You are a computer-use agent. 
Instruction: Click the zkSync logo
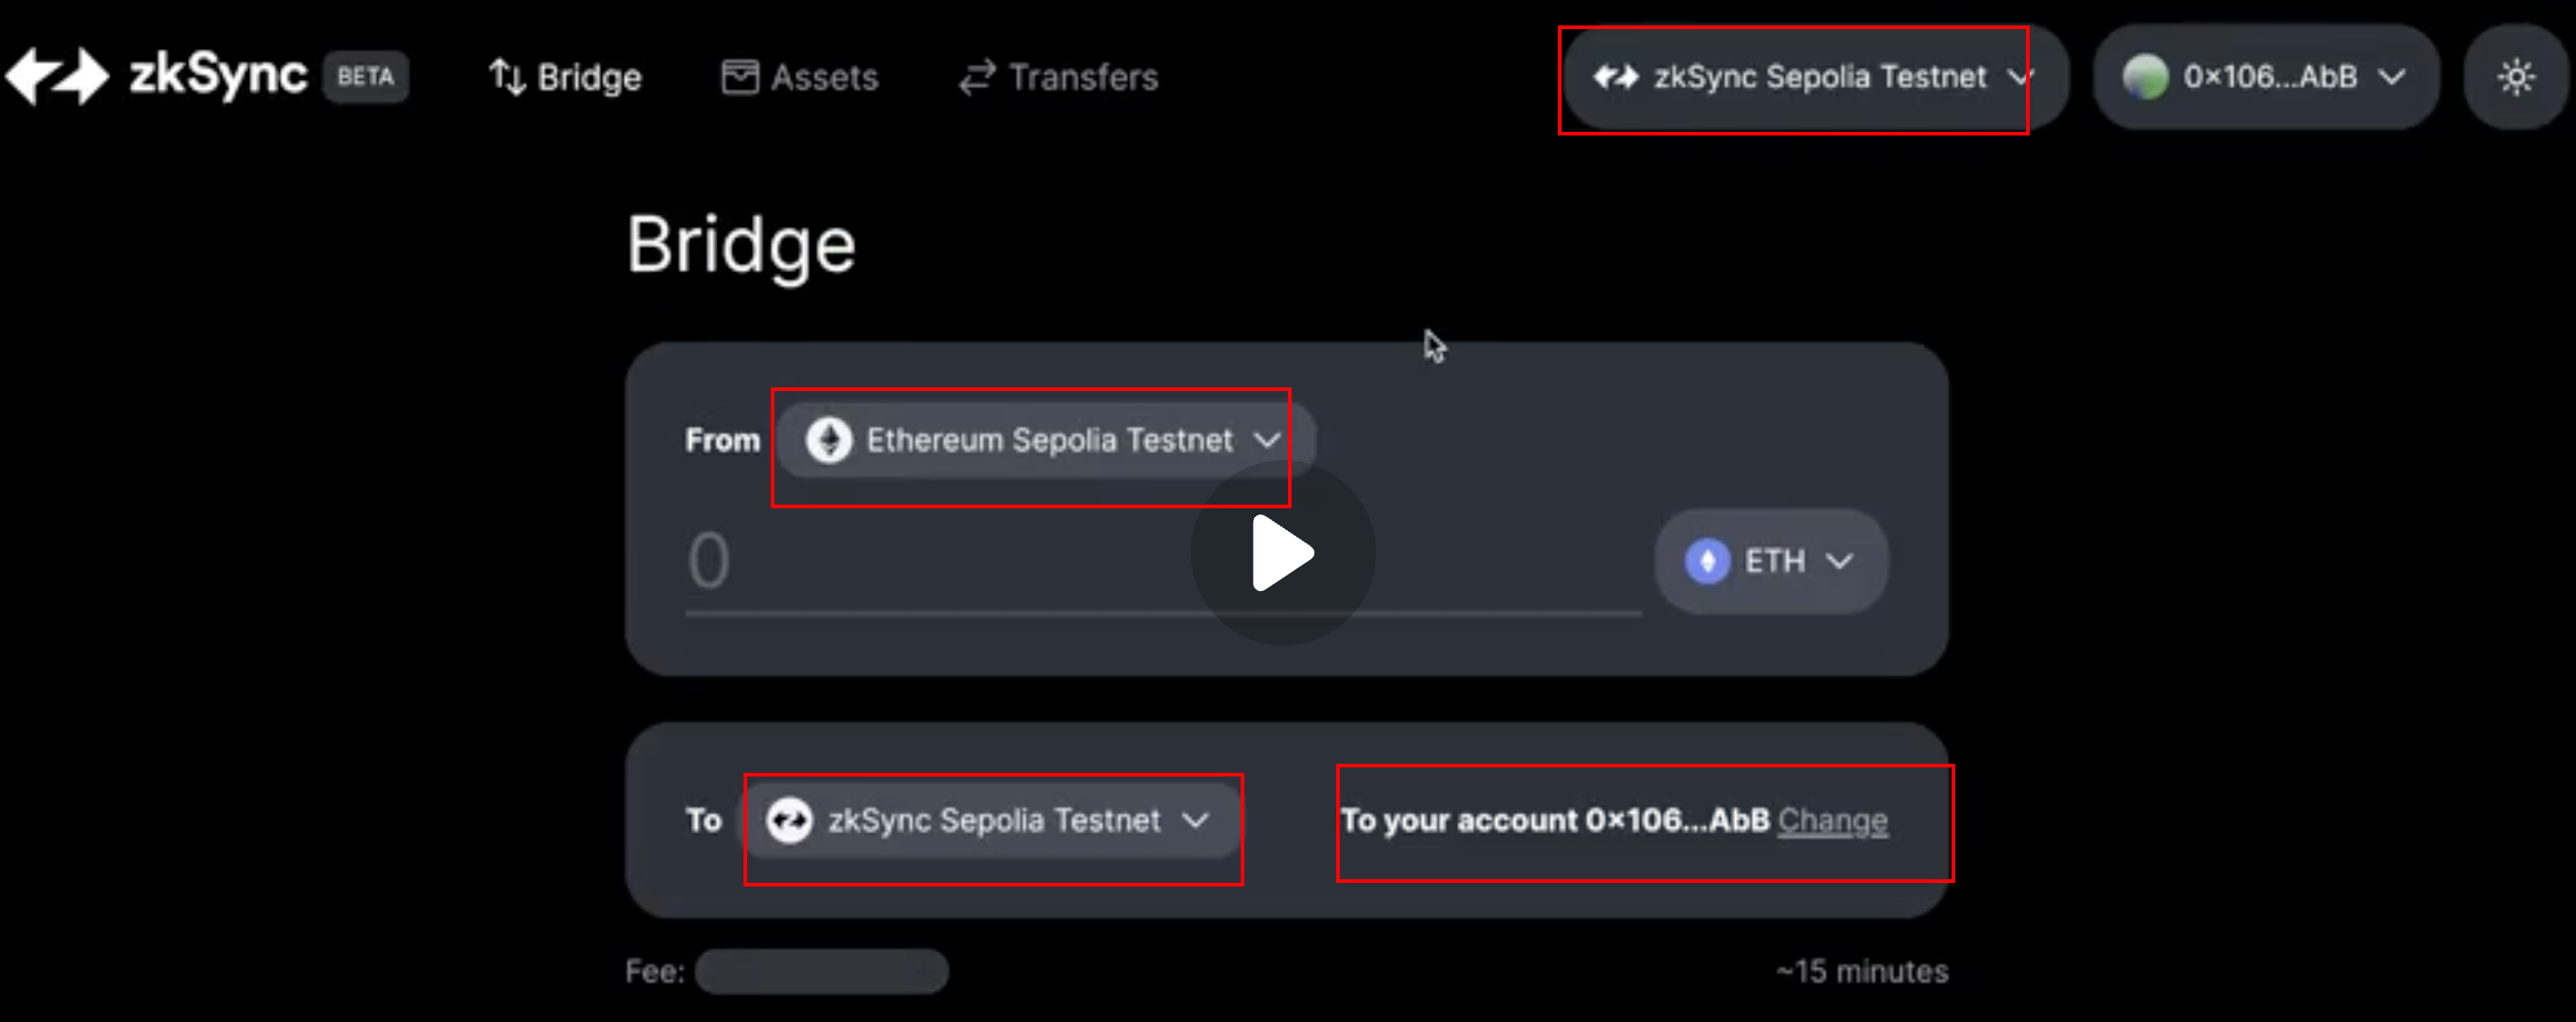pyautogui.click(x=156, y=76)
